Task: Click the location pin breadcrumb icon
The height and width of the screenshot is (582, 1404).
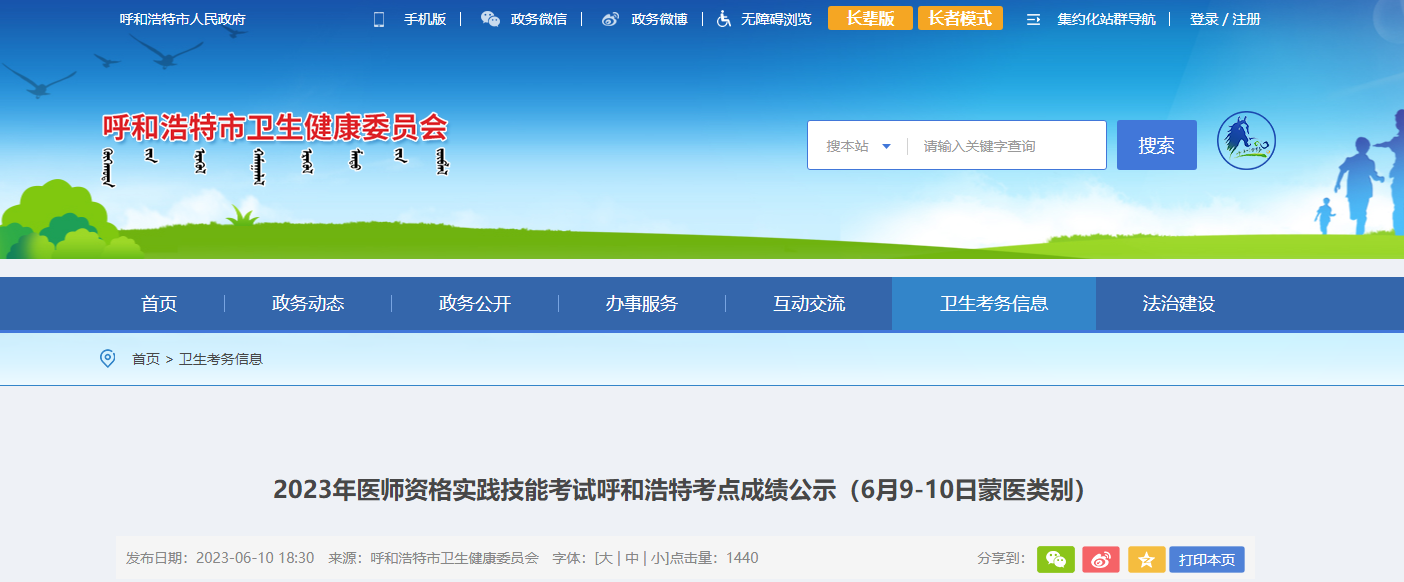Action: point(108,358)
